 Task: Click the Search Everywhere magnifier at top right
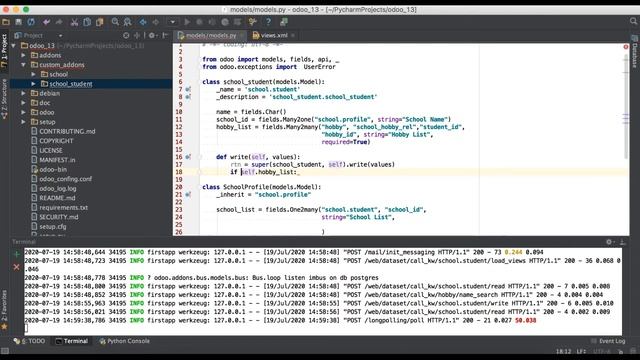click(x=633, y=21)
